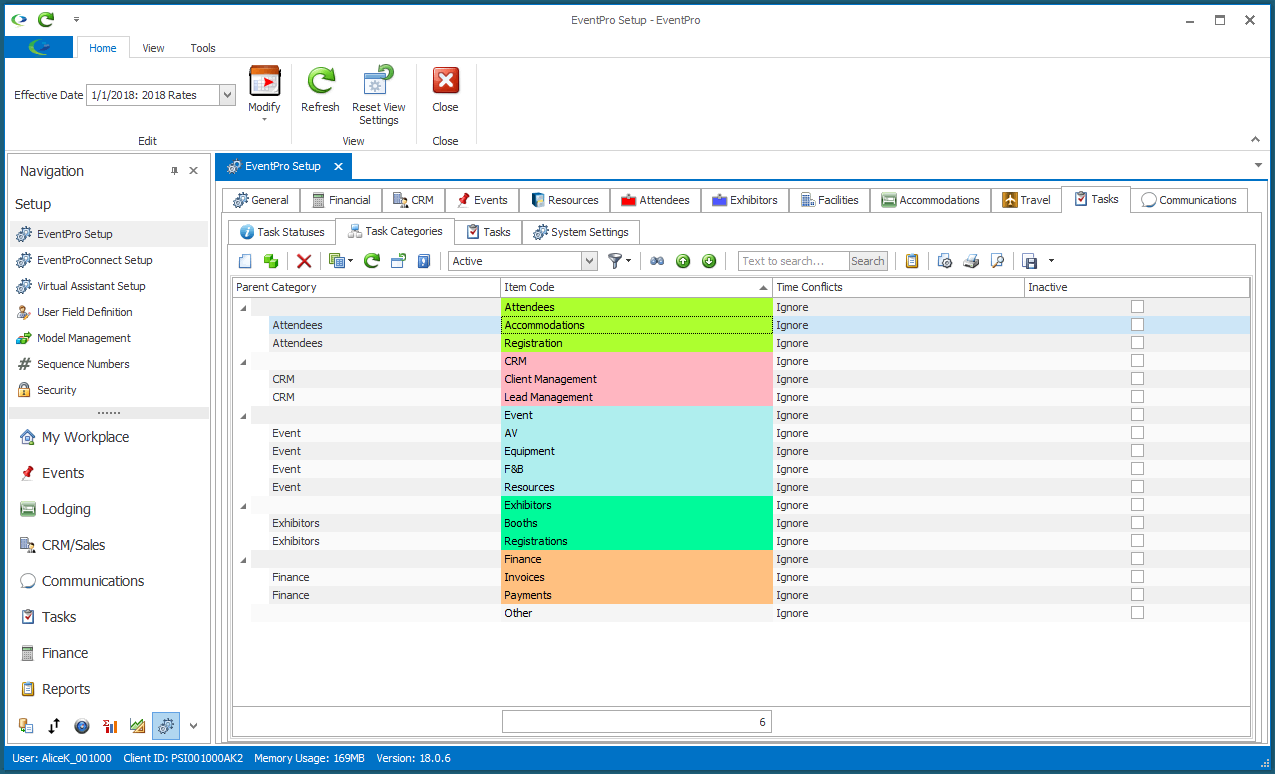Toggle Inactive checkbox for Other row

tap(1137, 613)
